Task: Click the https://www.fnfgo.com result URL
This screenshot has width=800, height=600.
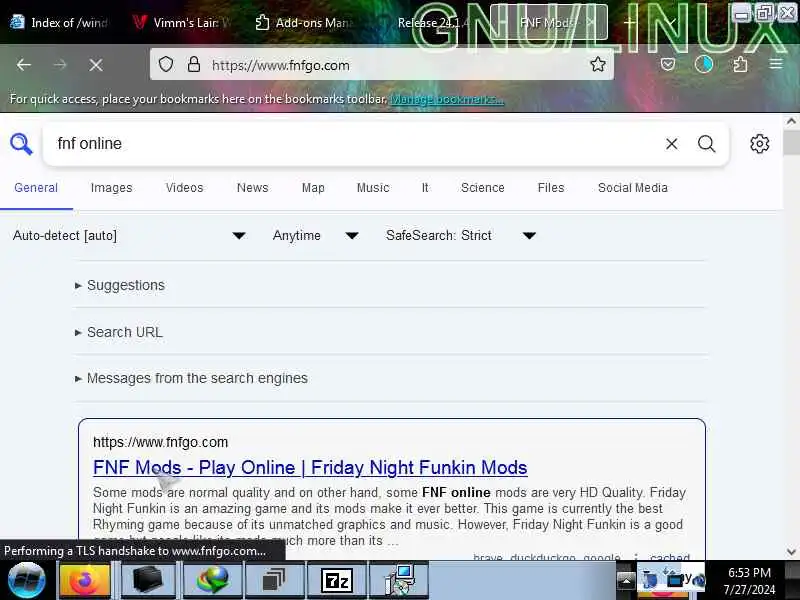Action: [160, 442]
